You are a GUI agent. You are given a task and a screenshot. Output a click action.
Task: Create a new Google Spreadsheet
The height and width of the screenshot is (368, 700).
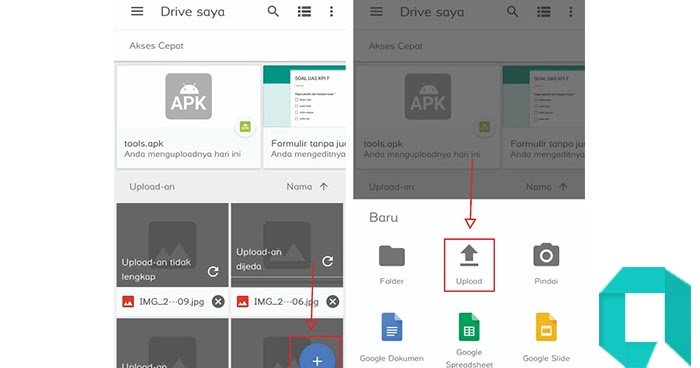(469, 340)
